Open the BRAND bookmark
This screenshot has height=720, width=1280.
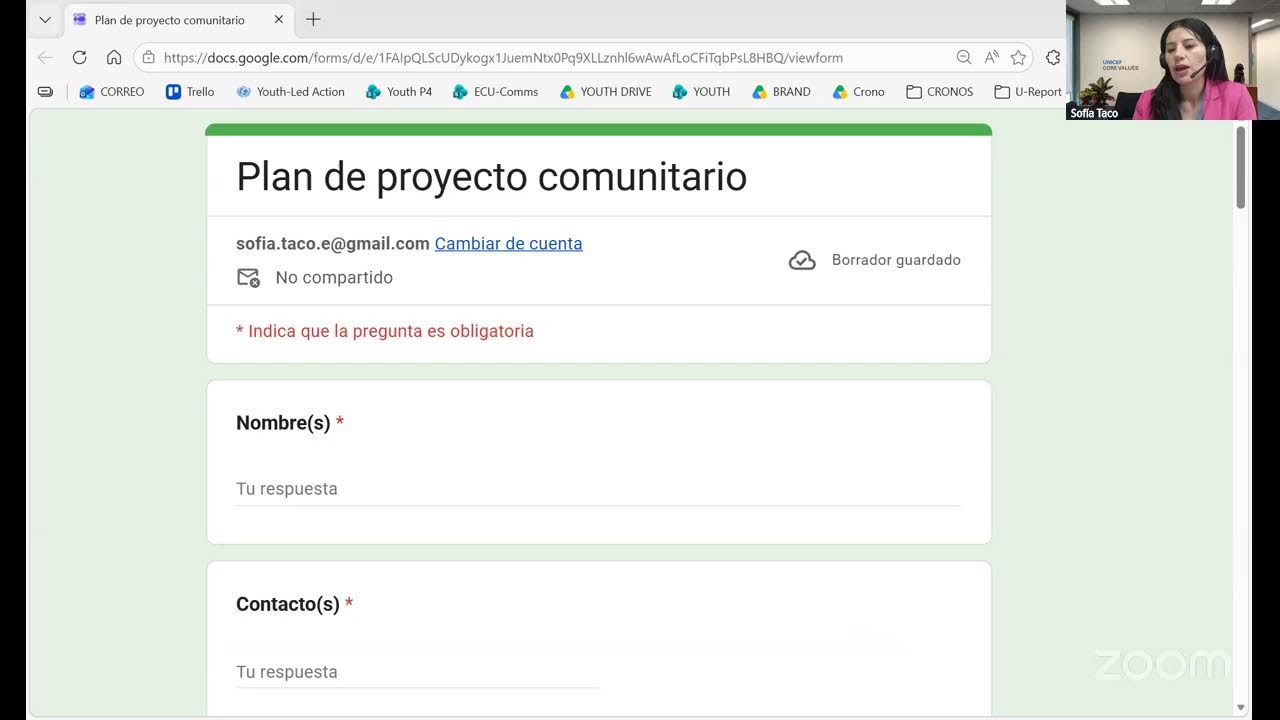click(781, 91)
